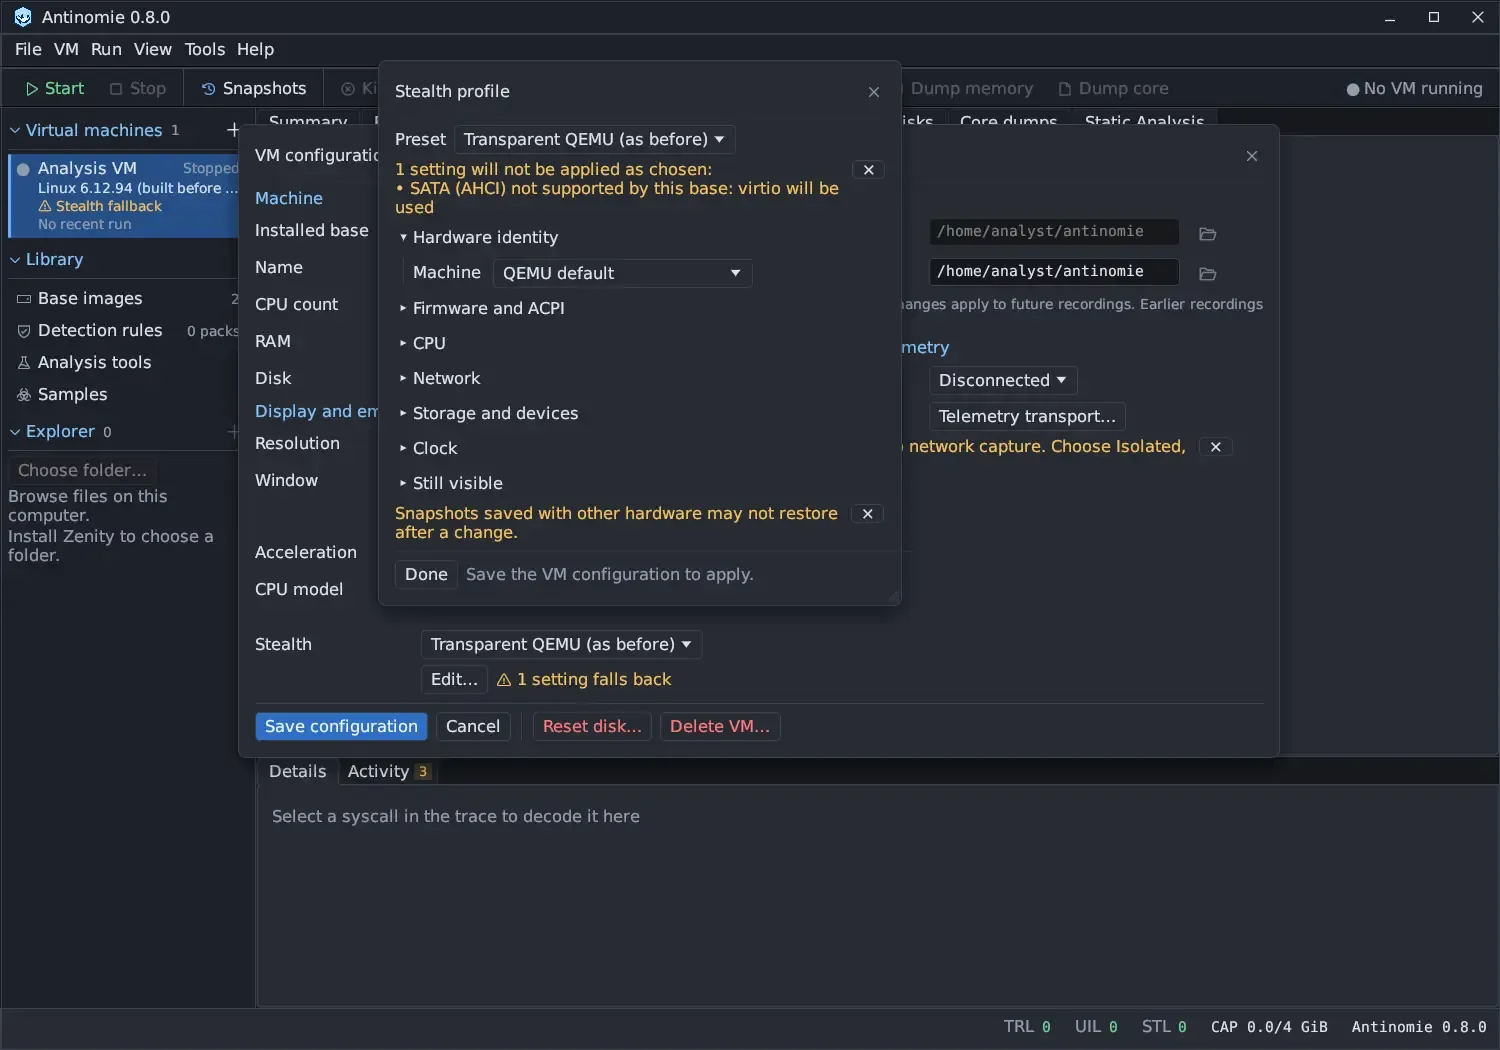The image size is (1500, 1050).
Task: Click the Reset disk... button
Action: click(592, 727)
